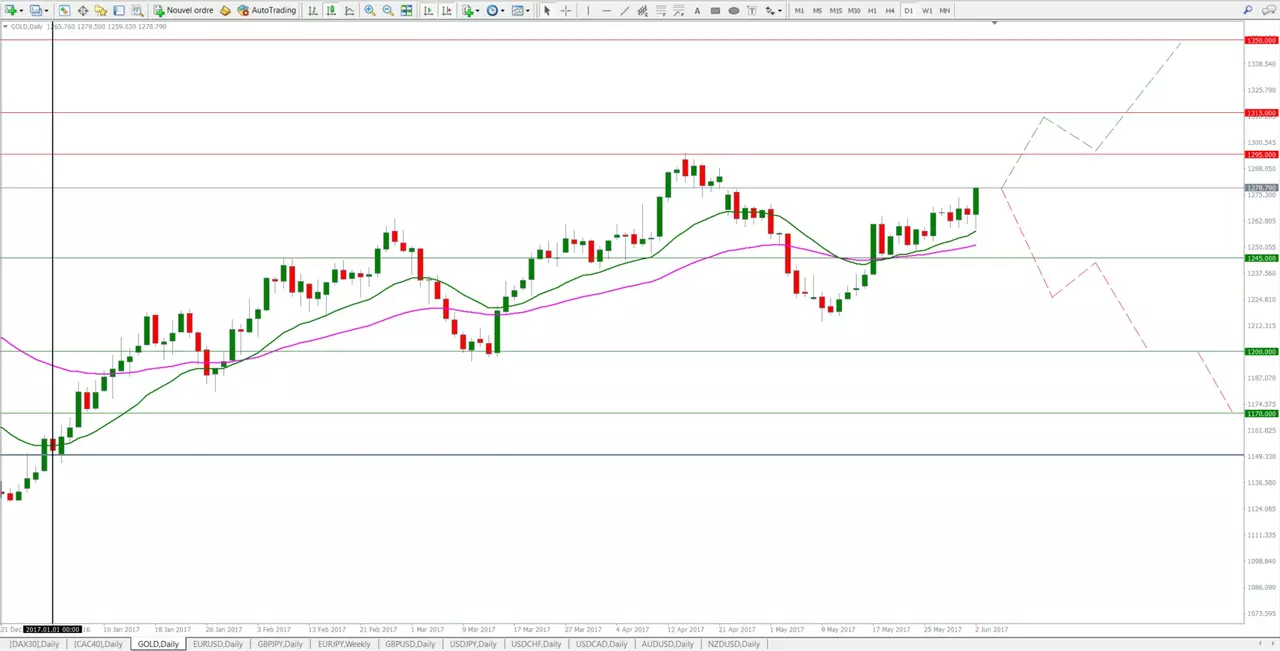
Task: Switch to GBPUSD,Daily tab
Action: [x=410, y=644]
